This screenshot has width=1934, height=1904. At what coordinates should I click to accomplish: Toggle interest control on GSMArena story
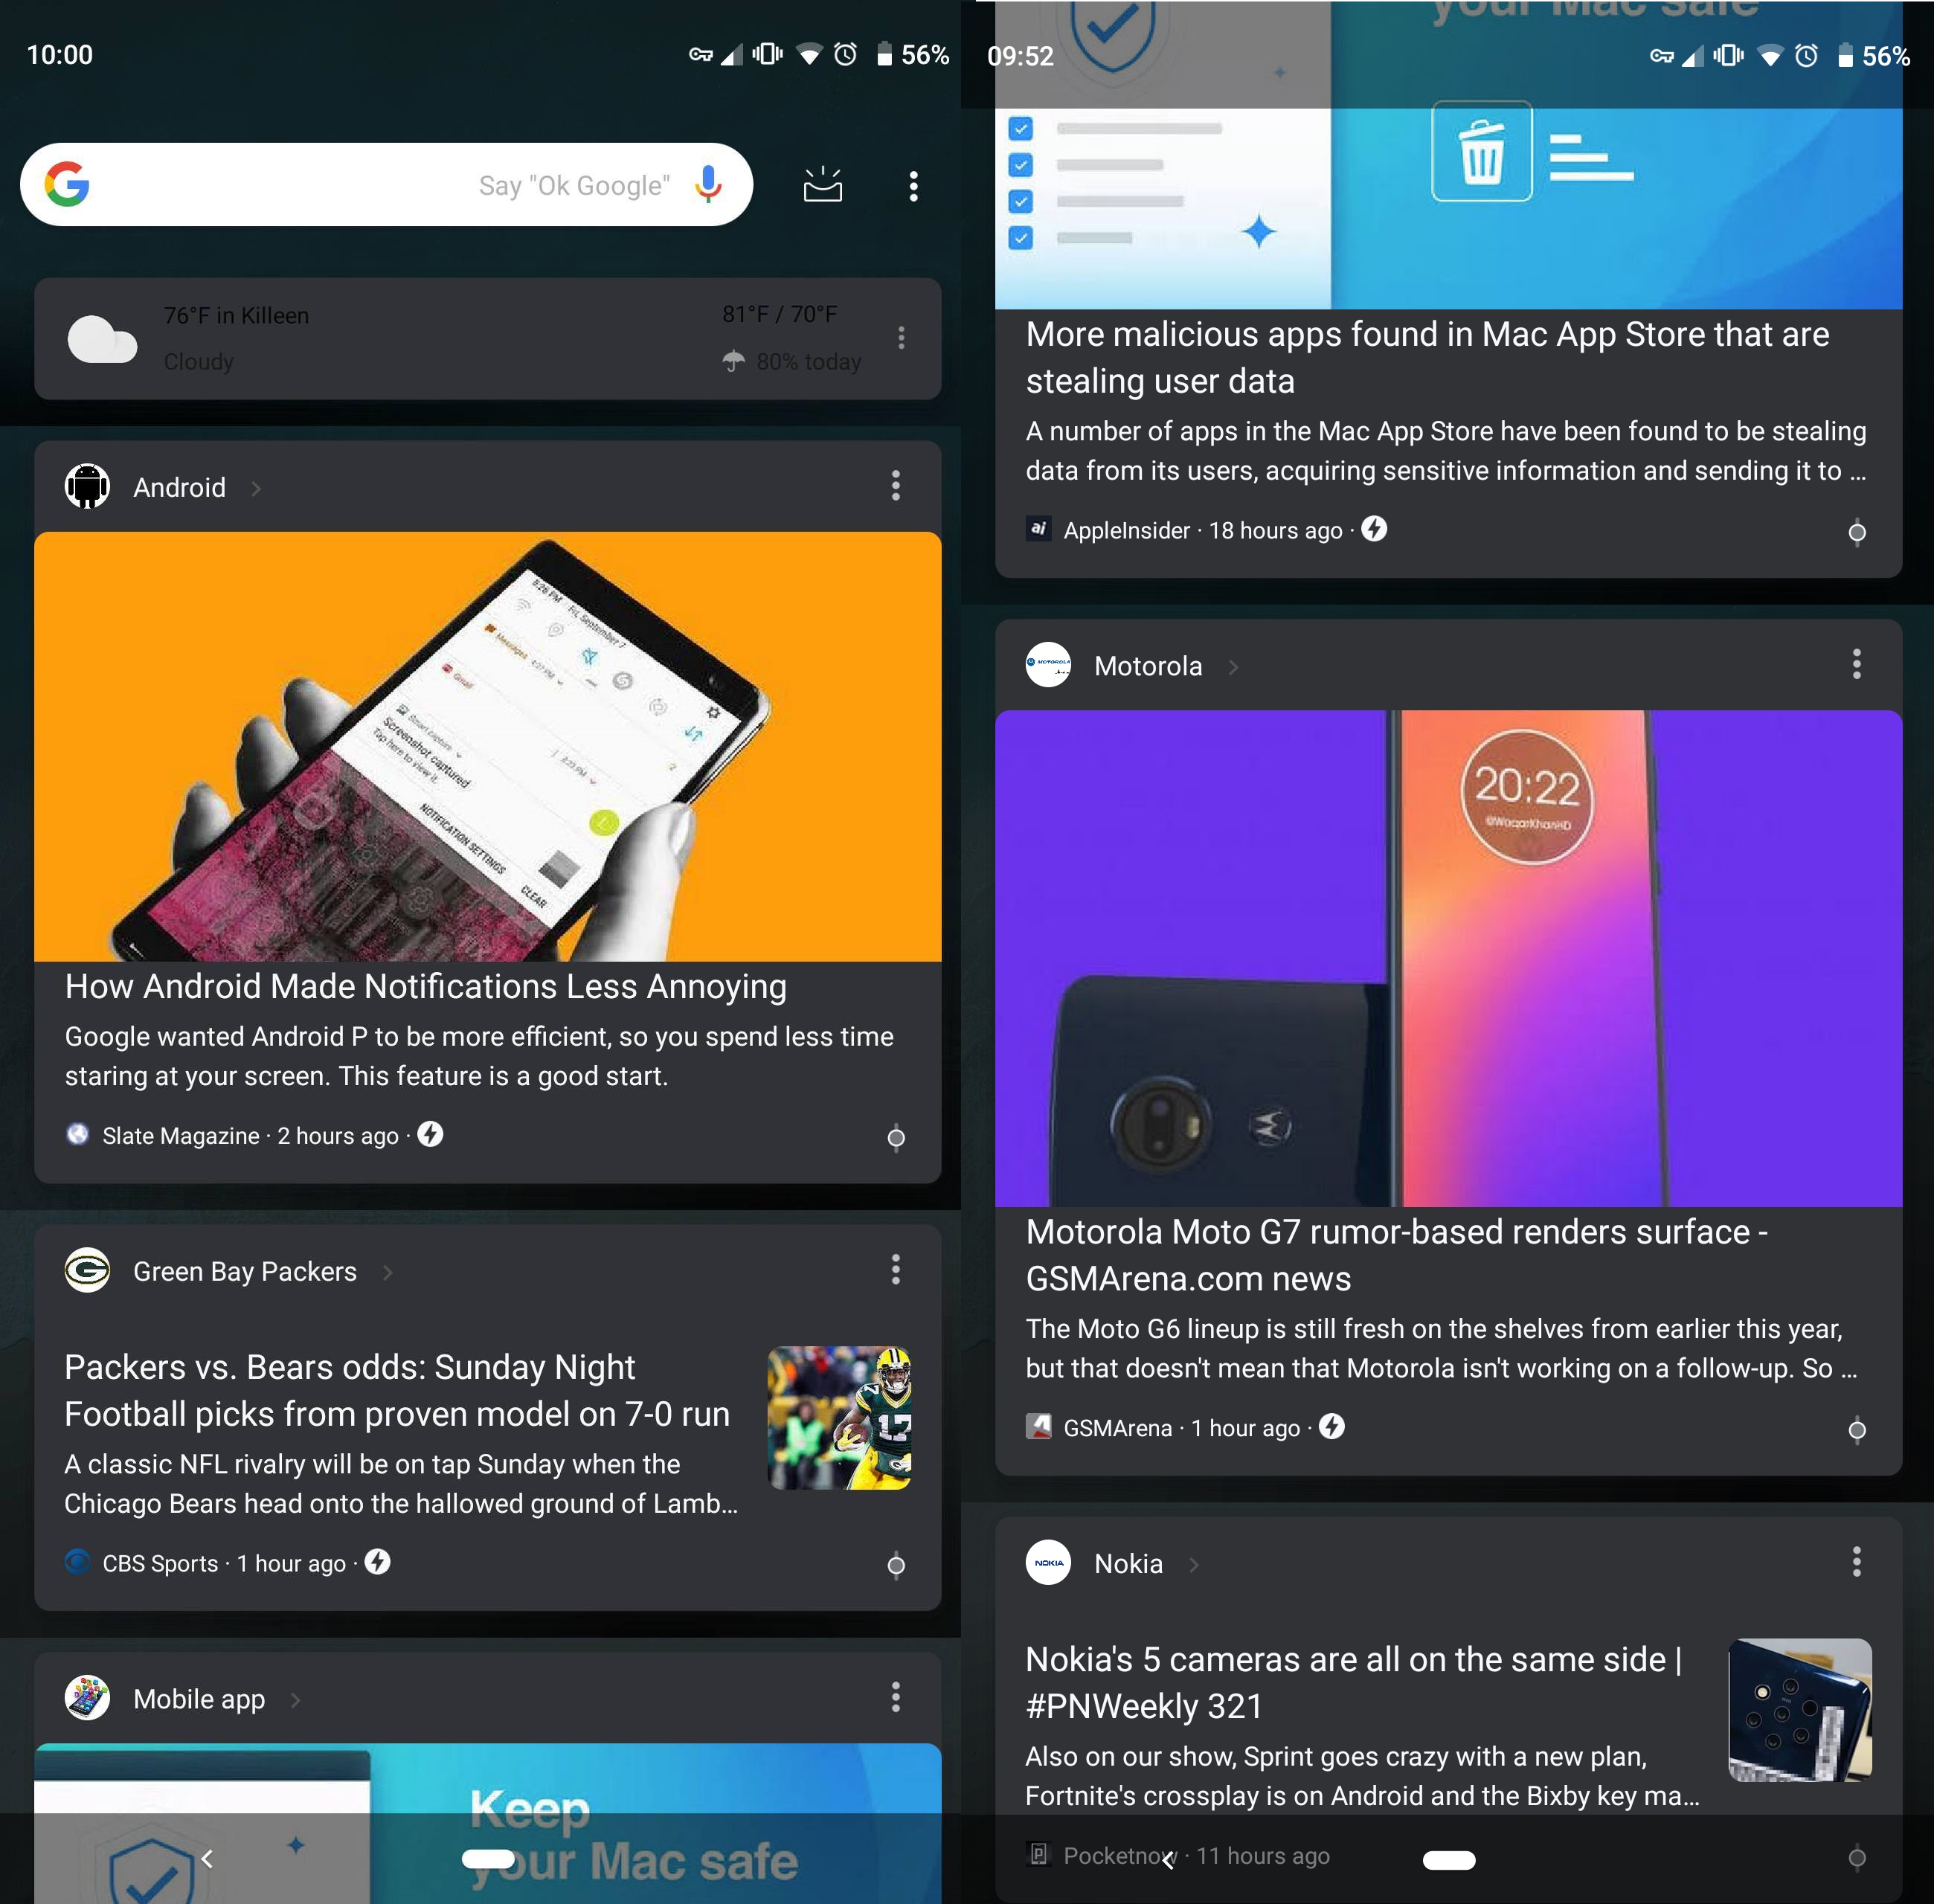[1857, 1430]
